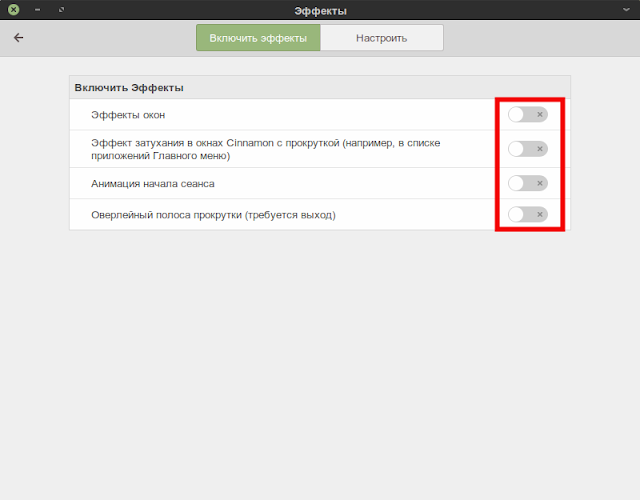Image resolution: width=640 pixels, height=500 pixels.
Task: Click the Включить Эффекты section header
Action: point(129,88)
